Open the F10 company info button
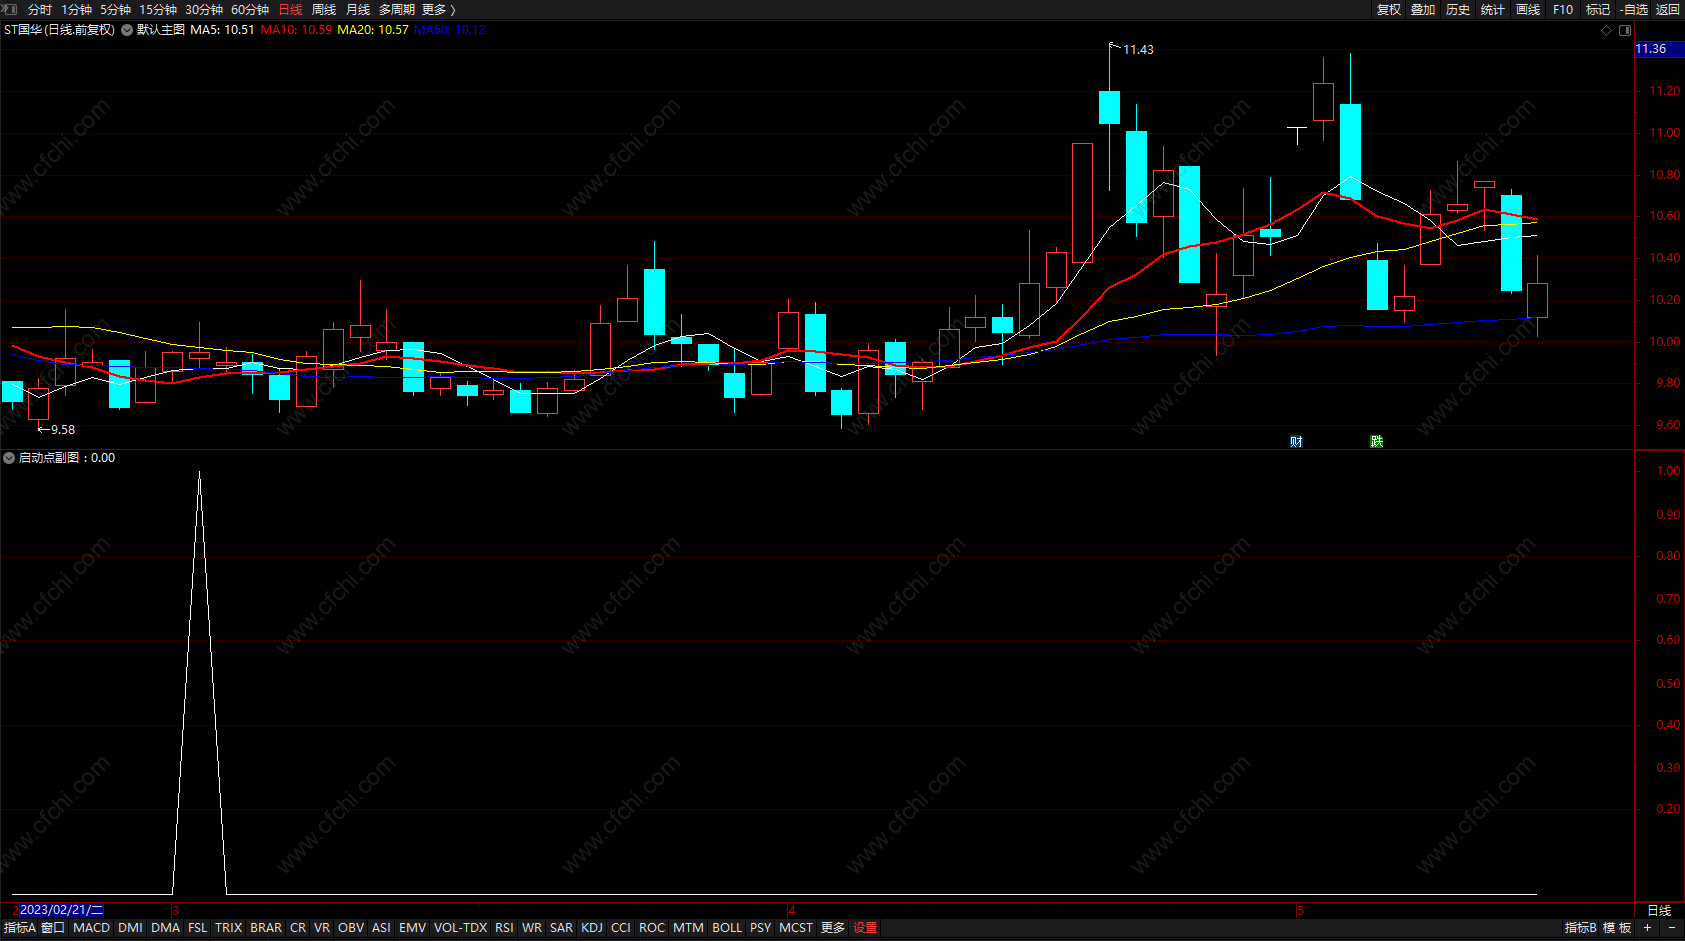The width and height of the screenshot is (1685, 941). pyautogui.click(x=1563, y=9)
